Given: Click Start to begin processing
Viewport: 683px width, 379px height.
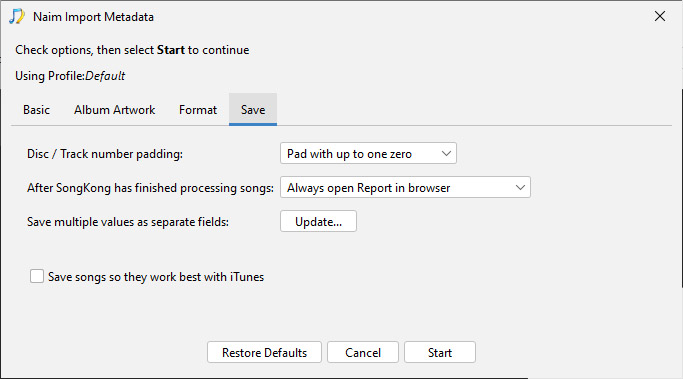Looking at the screenshot, I should 440,352.
